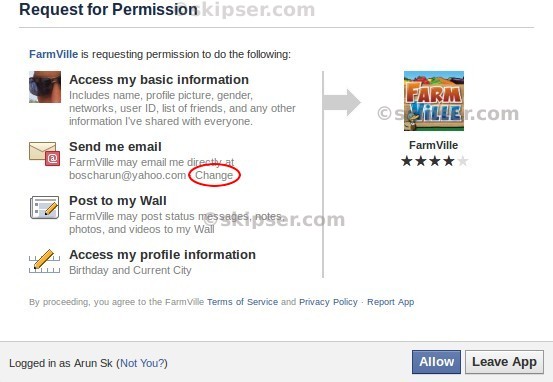Open the Terms of Service link
Viewport: 553px width, 382px height.
pos(242,302)
